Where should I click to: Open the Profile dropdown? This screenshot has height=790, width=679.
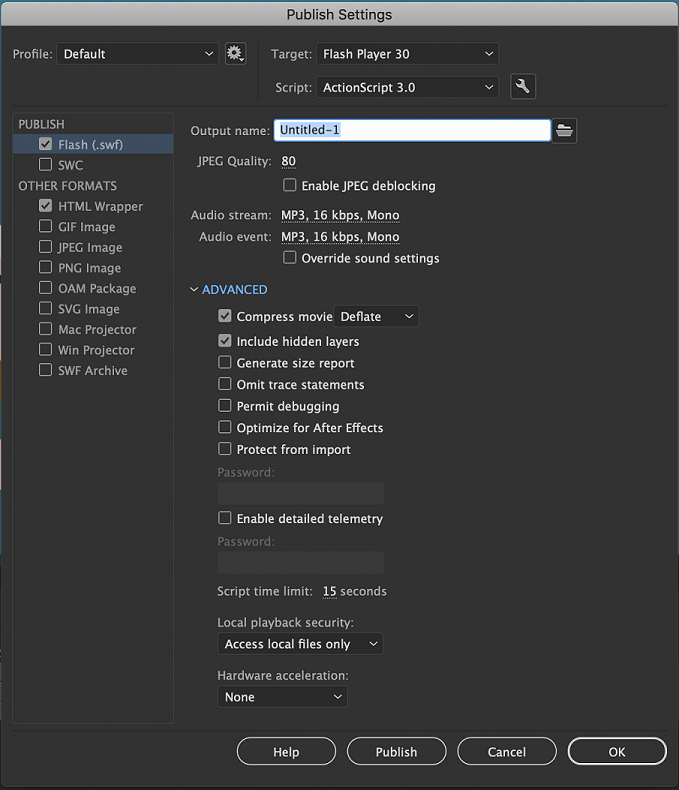[138, 54]
